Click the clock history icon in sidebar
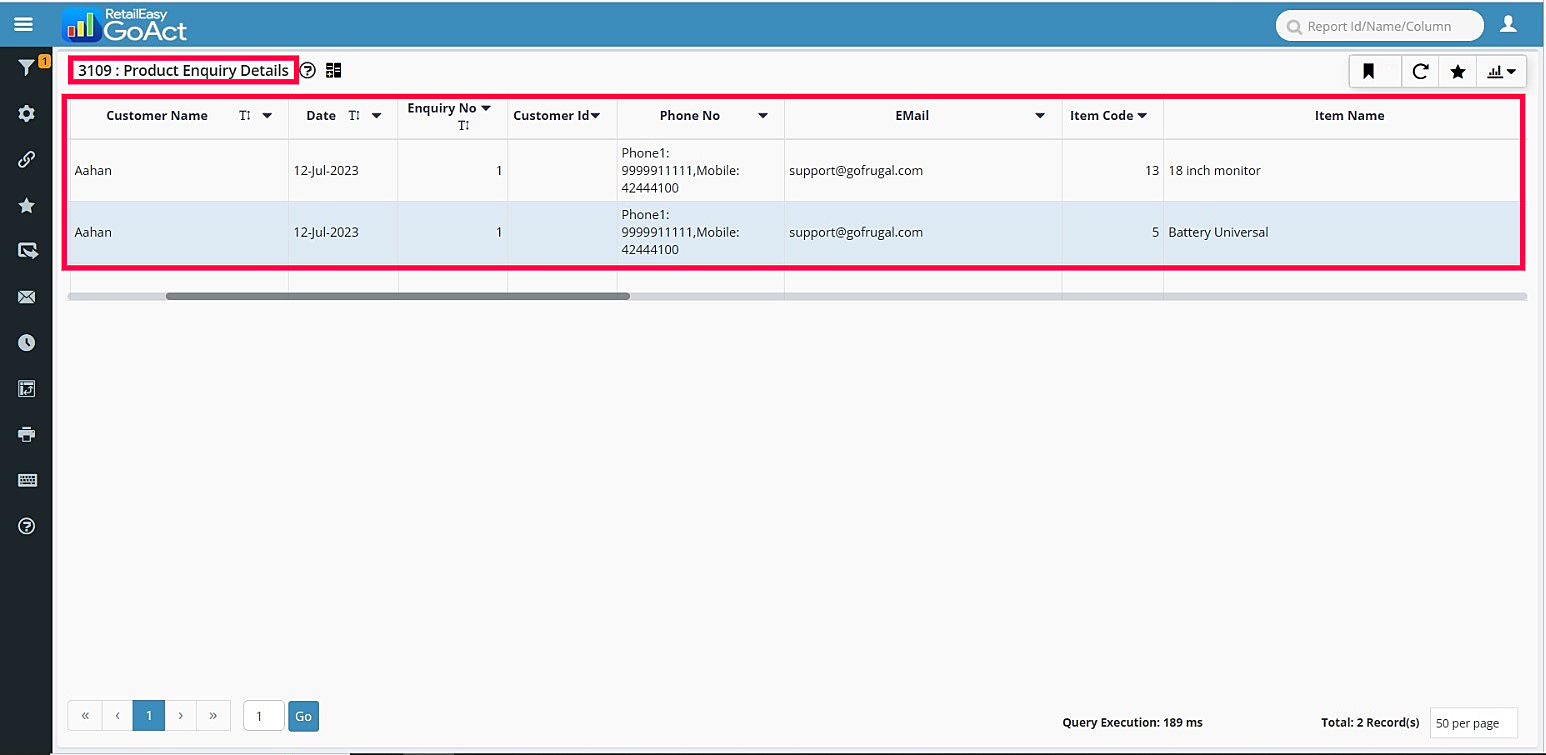 (27, 343)
